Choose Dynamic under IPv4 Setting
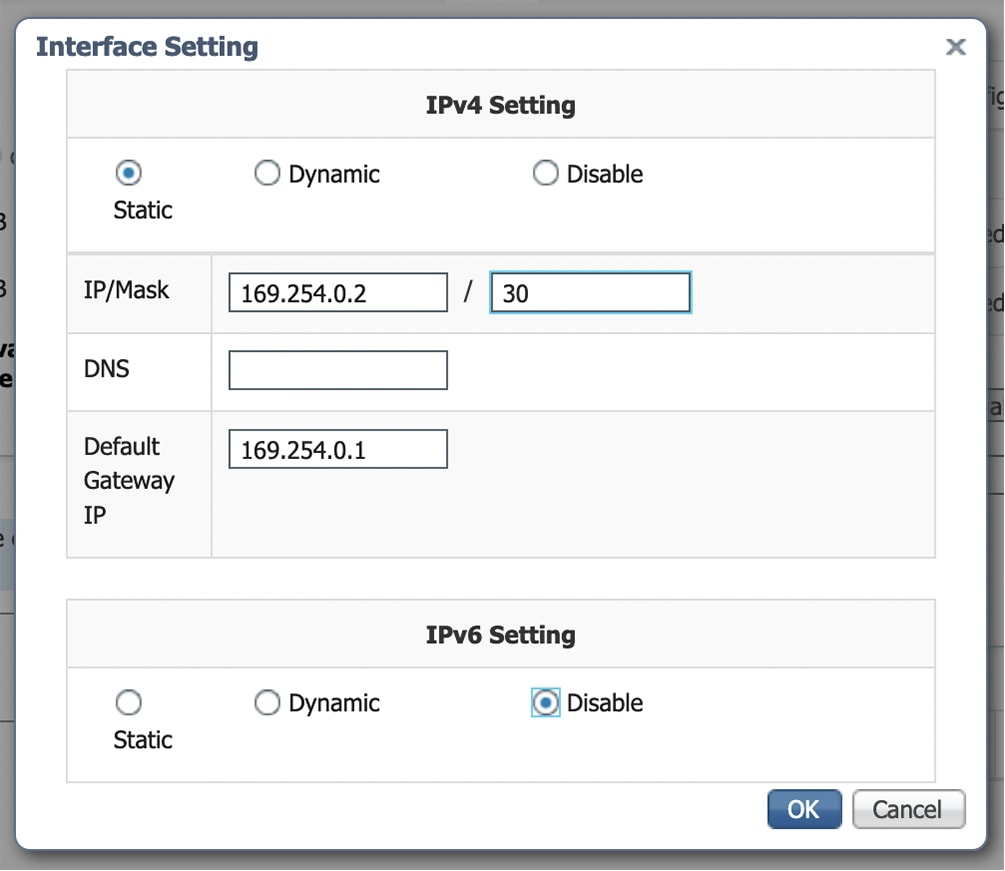The image size is (1005, 871). [267, 174]
